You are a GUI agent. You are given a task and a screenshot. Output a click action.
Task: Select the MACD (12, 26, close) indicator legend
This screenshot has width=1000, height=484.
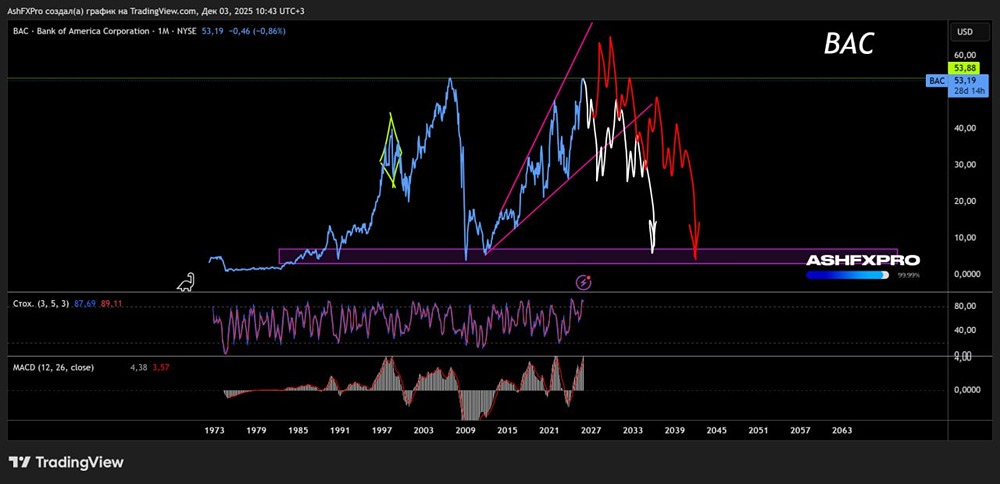pyautogui.click(x=51, y=367)
